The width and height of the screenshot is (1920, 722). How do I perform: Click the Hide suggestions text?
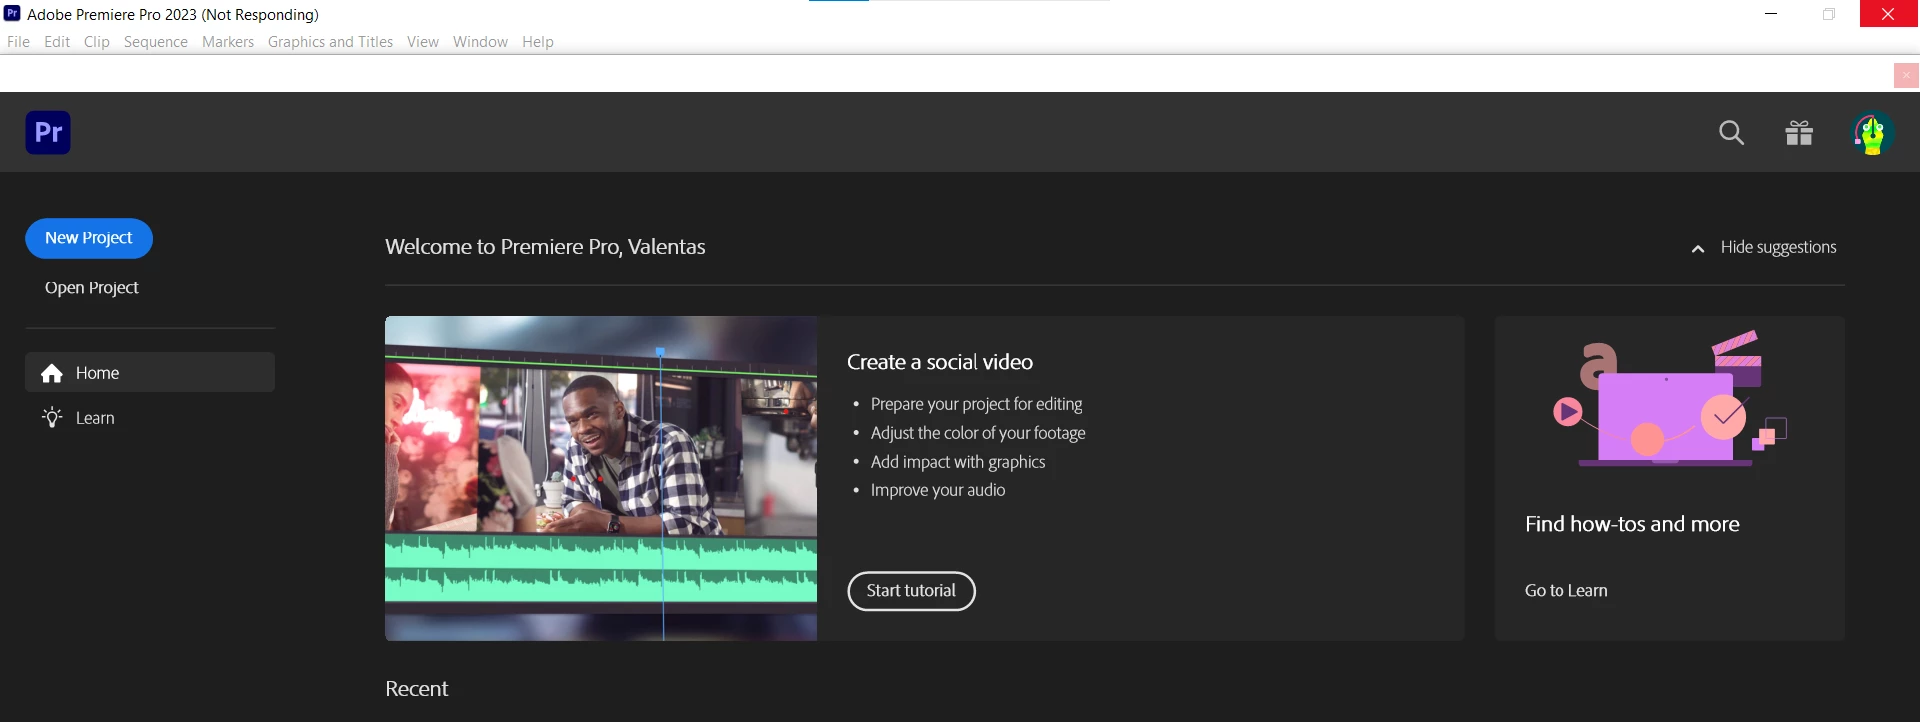(1778, 247)
